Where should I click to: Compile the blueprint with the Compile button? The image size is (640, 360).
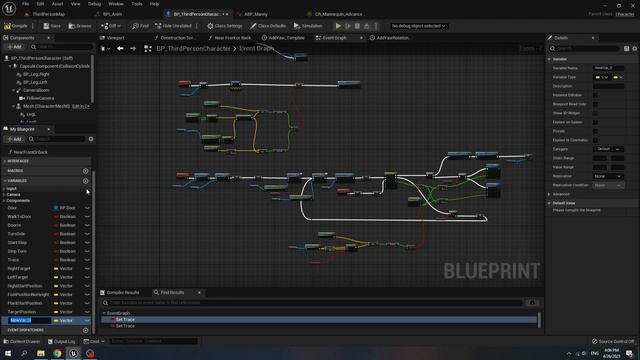point(16,26)
